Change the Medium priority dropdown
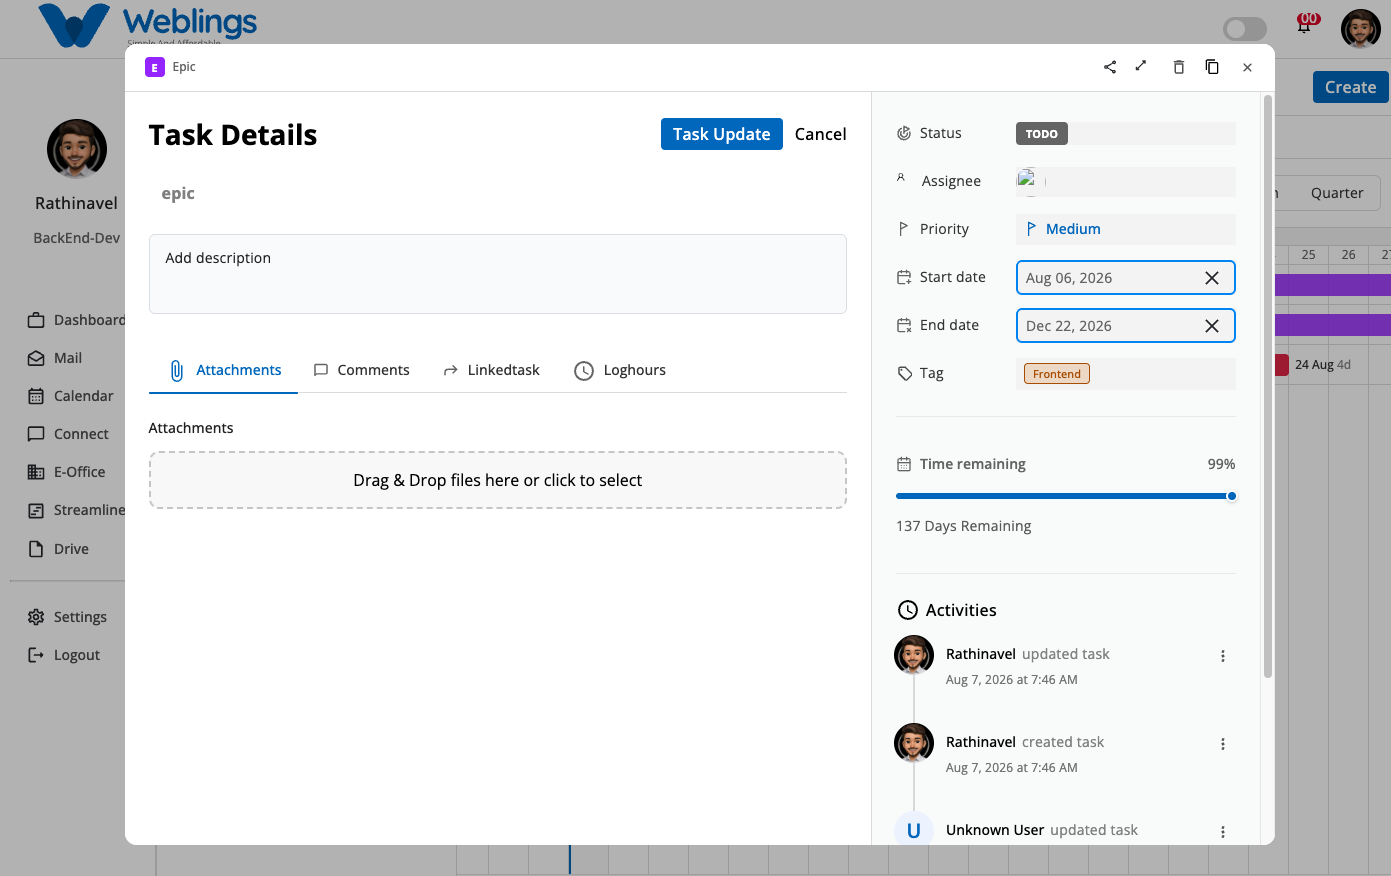1391x876 pixels. (1126, 229)
